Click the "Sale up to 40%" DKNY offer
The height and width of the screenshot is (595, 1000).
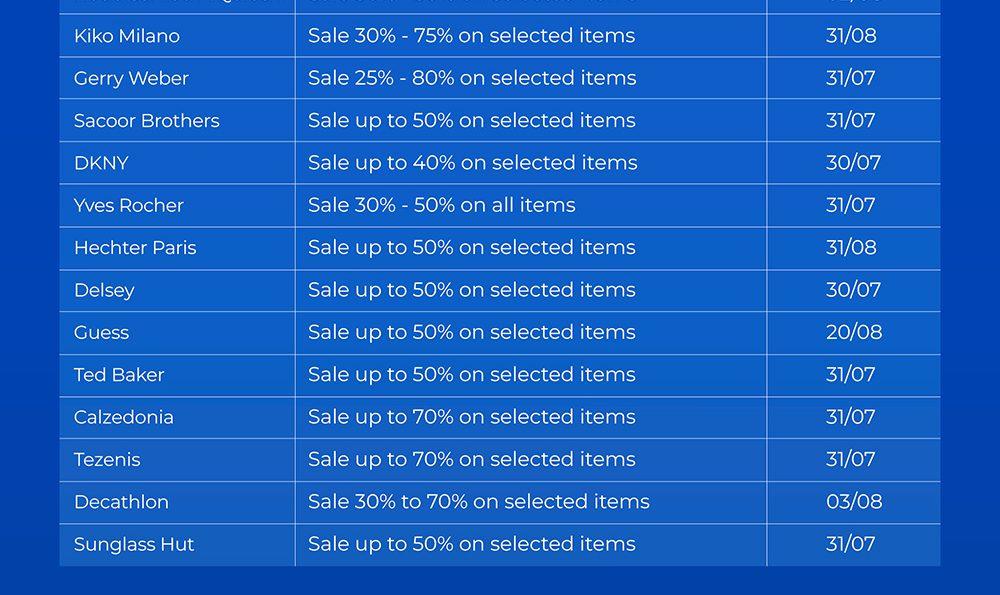pos(472,163)
